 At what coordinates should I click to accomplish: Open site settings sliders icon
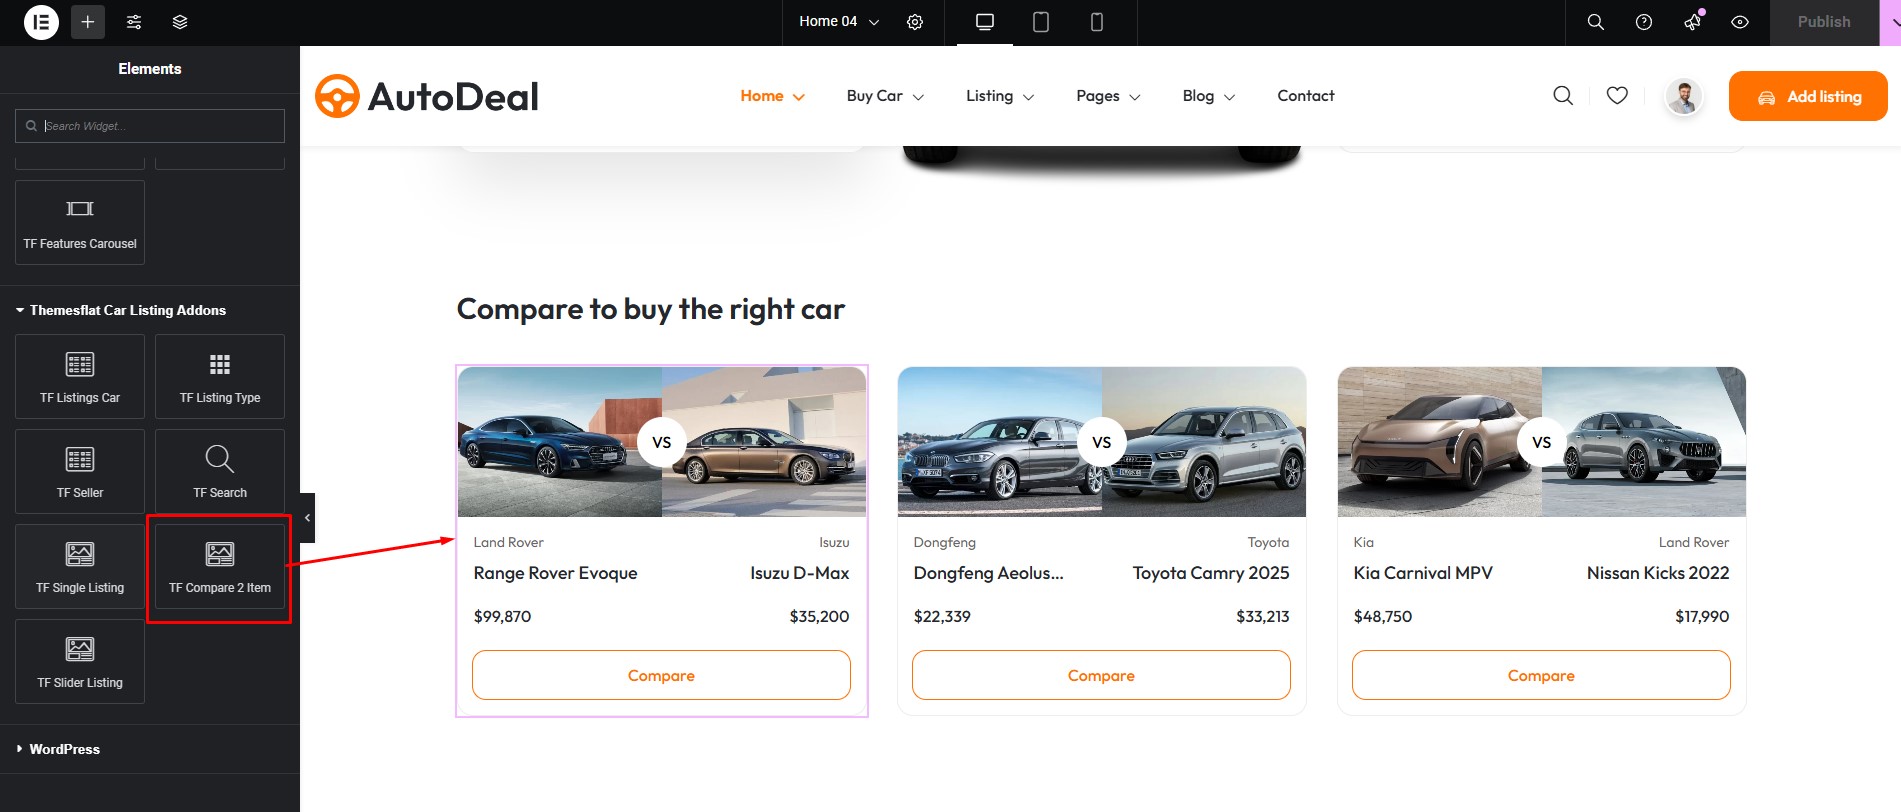click(x=134, y=22)
